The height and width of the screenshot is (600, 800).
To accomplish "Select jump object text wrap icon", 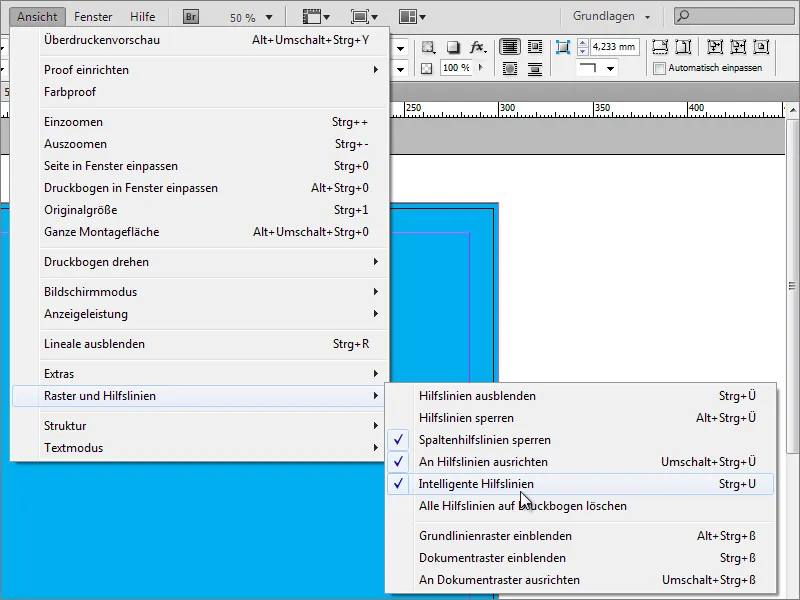I will (x=535, y=68).
